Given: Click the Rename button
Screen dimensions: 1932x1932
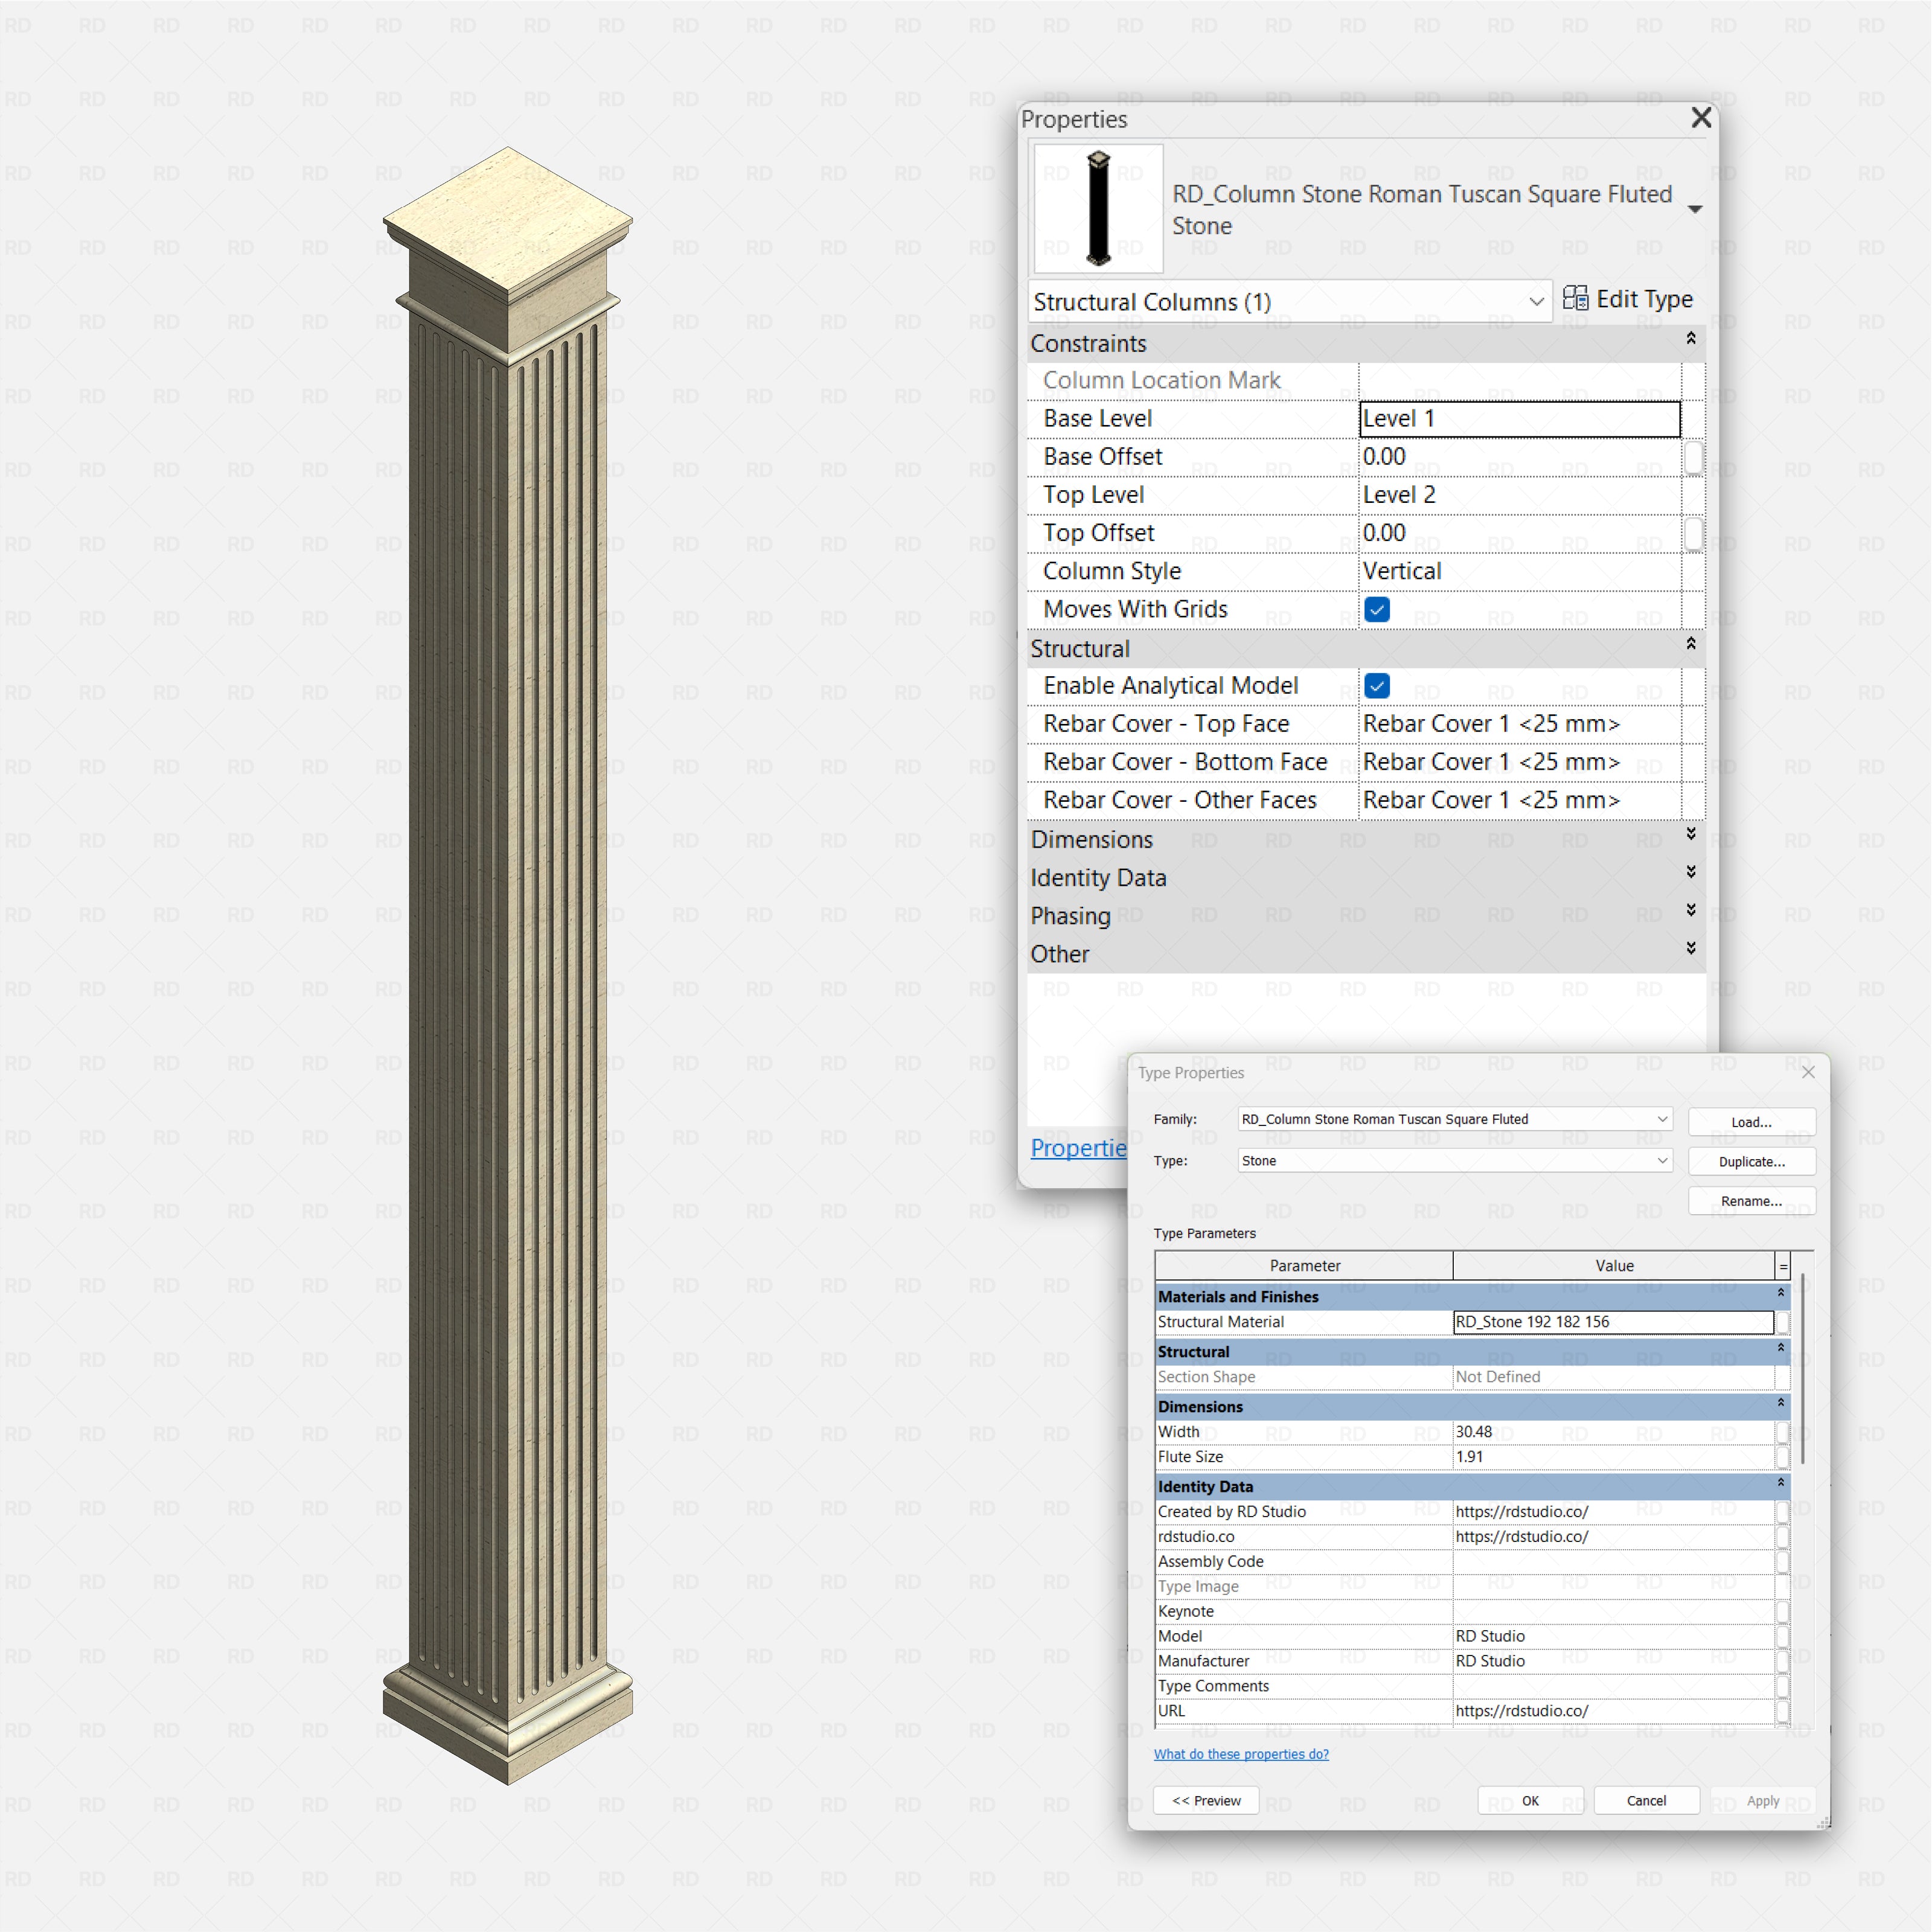Looking at the screenshot, I should tap(1751, 1201).
